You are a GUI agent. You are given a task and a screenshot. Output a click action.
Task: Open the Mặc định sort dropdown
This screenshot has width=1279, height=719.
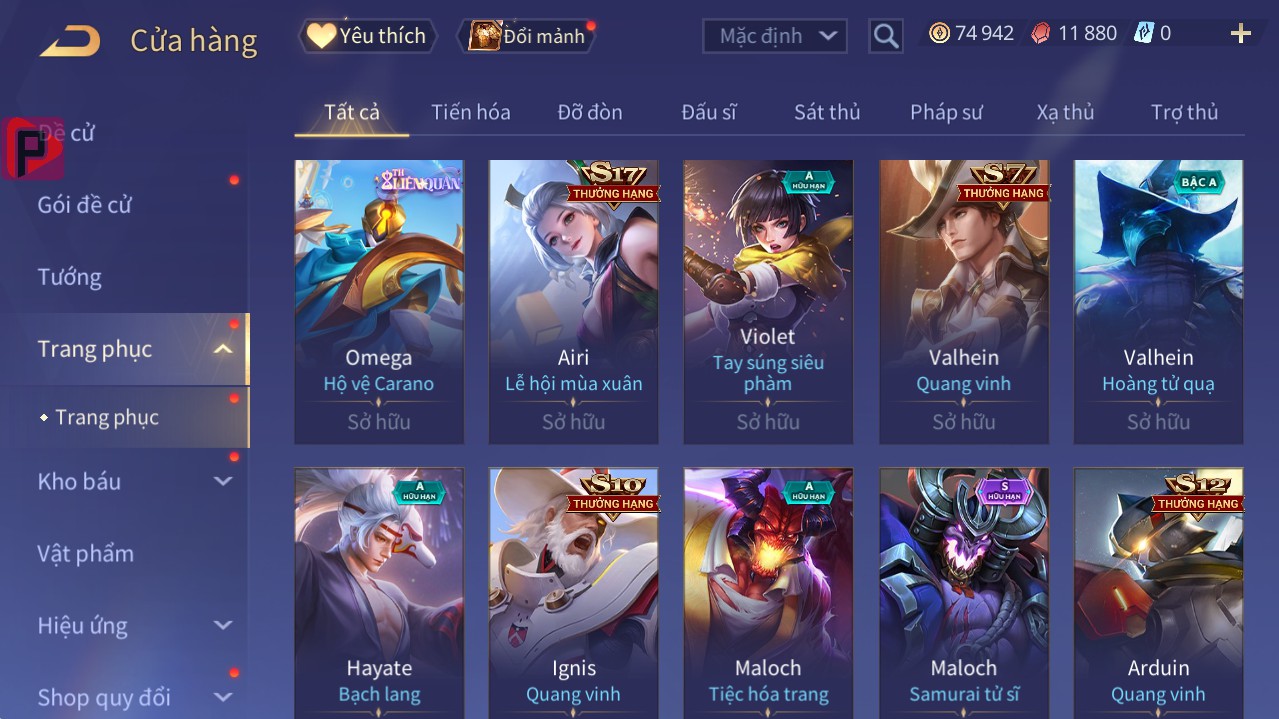pos(775,36)
